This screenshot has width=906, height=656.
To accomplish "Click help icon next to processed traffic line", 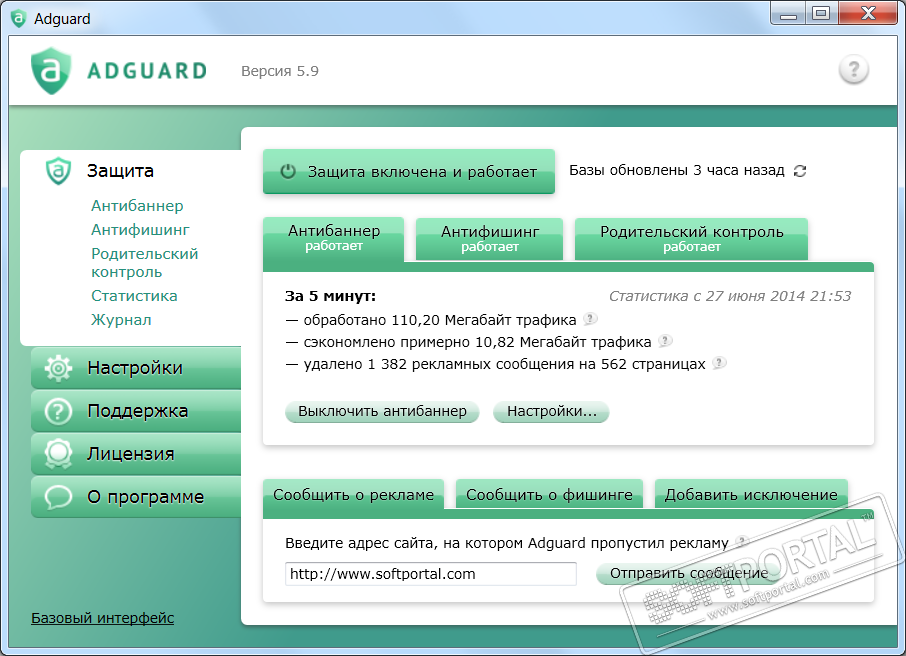I will pyautogui.click(x=590, y=320).
